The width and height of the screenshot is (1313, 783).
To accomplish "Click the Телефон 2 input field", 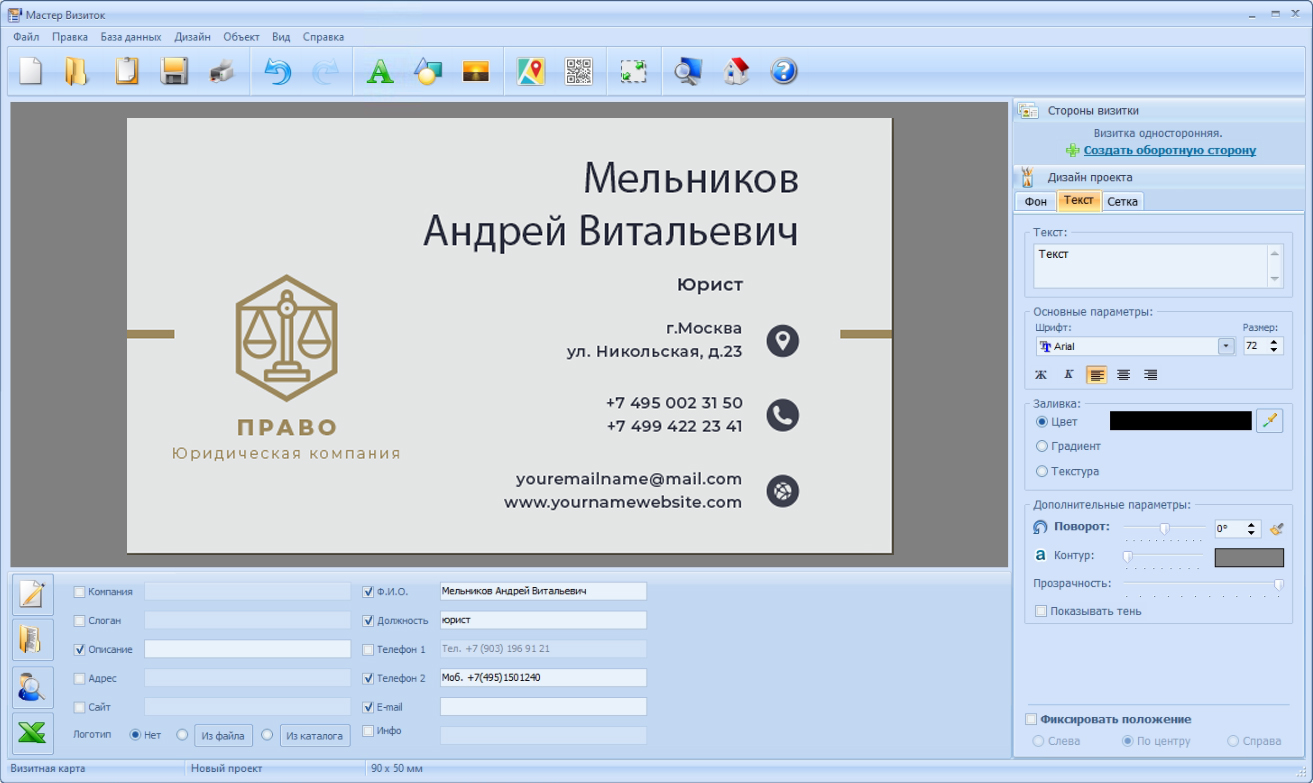I will pyautogui.click(x=543, y=678).
